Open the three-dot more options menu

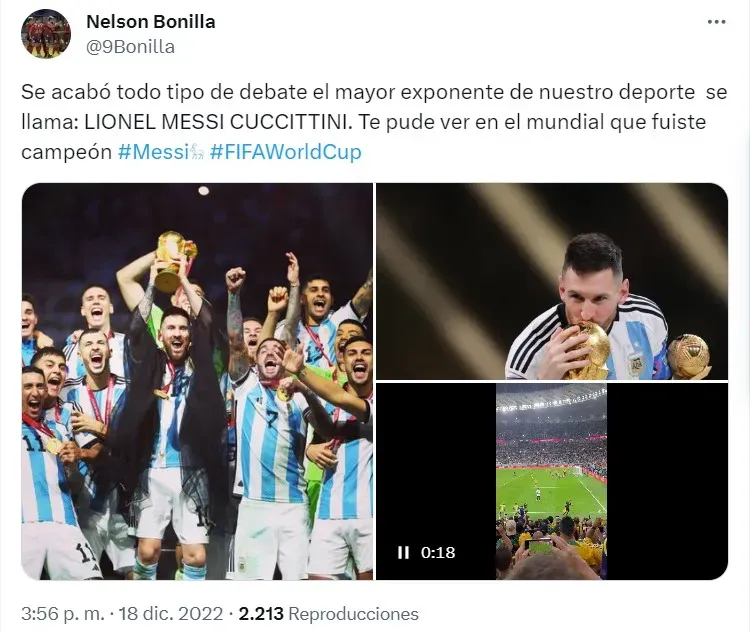[x=716, y=22]
